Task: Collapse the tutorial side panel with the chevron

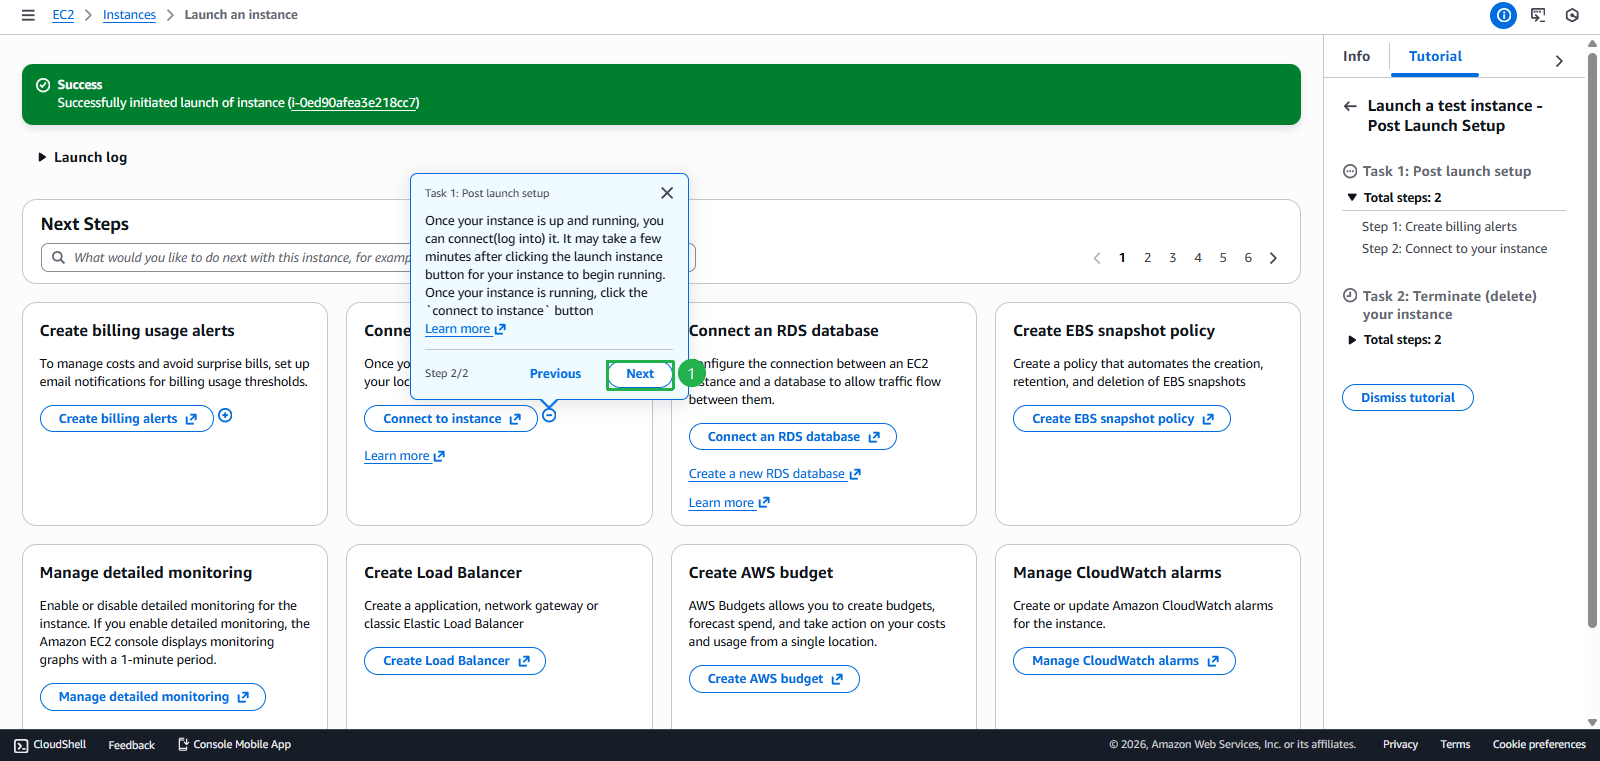Action: click(x=1558, y=61)
